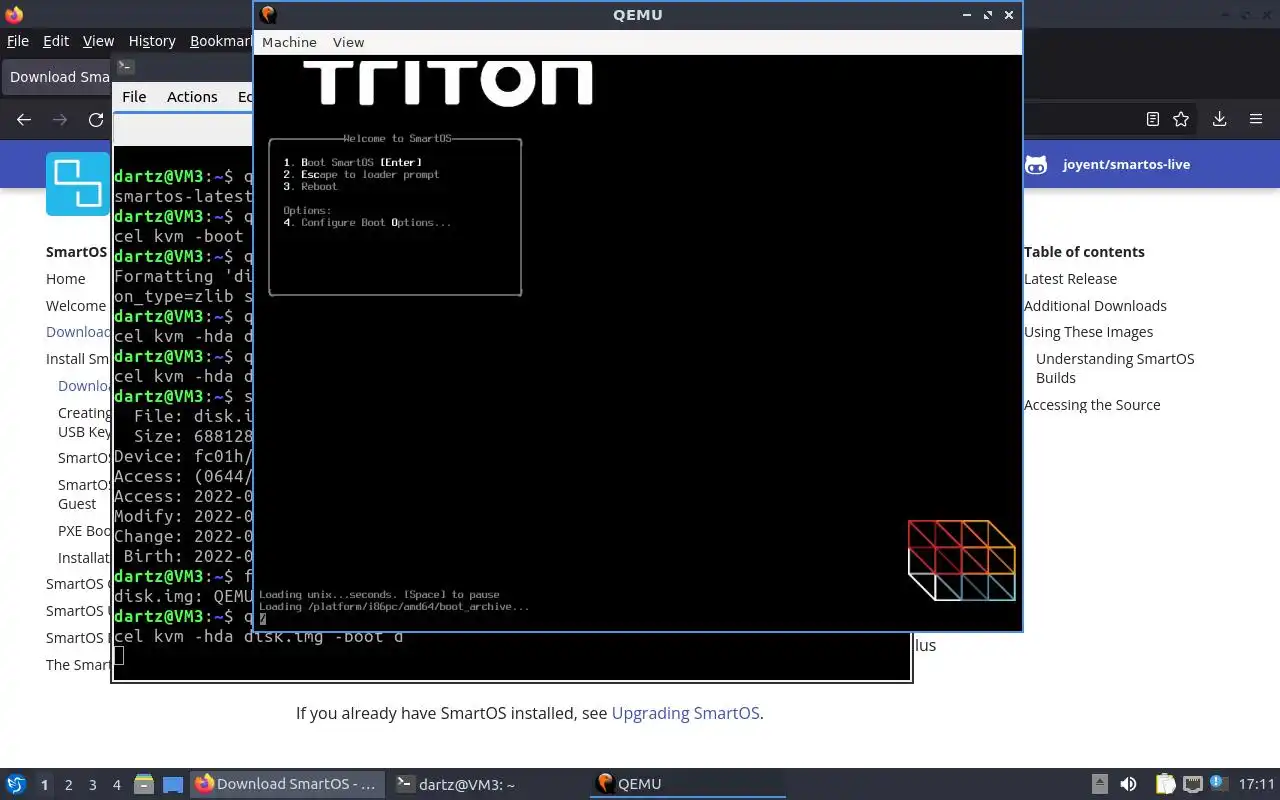Open the File menu in Firefox

point(18,41)
